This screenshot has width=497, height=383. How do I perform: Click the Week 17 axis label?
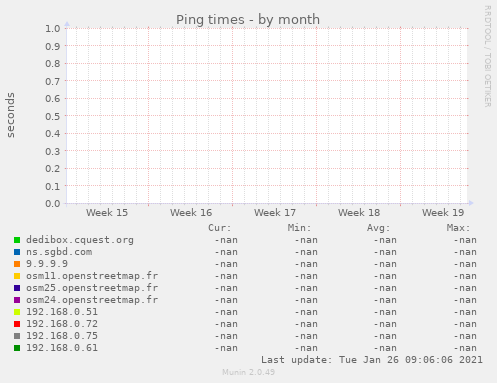[275, 213]
